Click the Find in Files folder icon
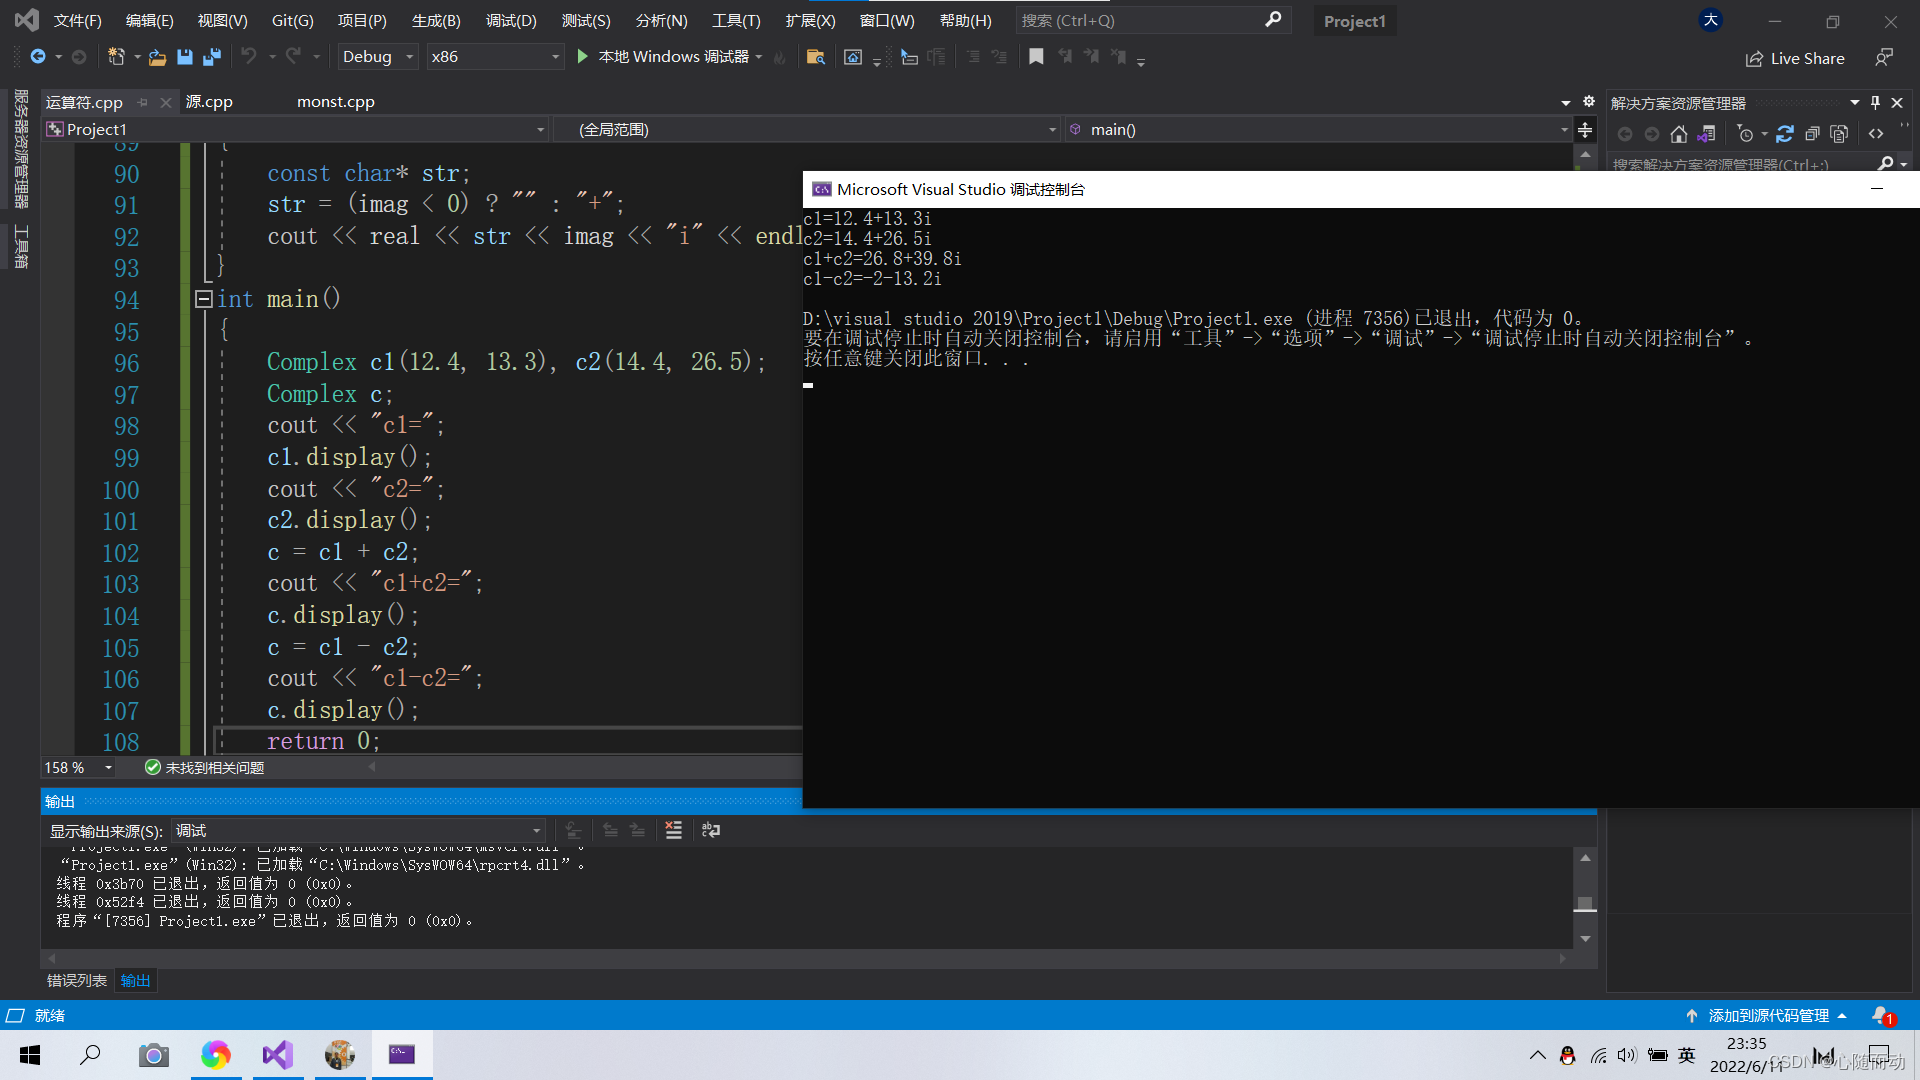 click(x=816, y=57)
